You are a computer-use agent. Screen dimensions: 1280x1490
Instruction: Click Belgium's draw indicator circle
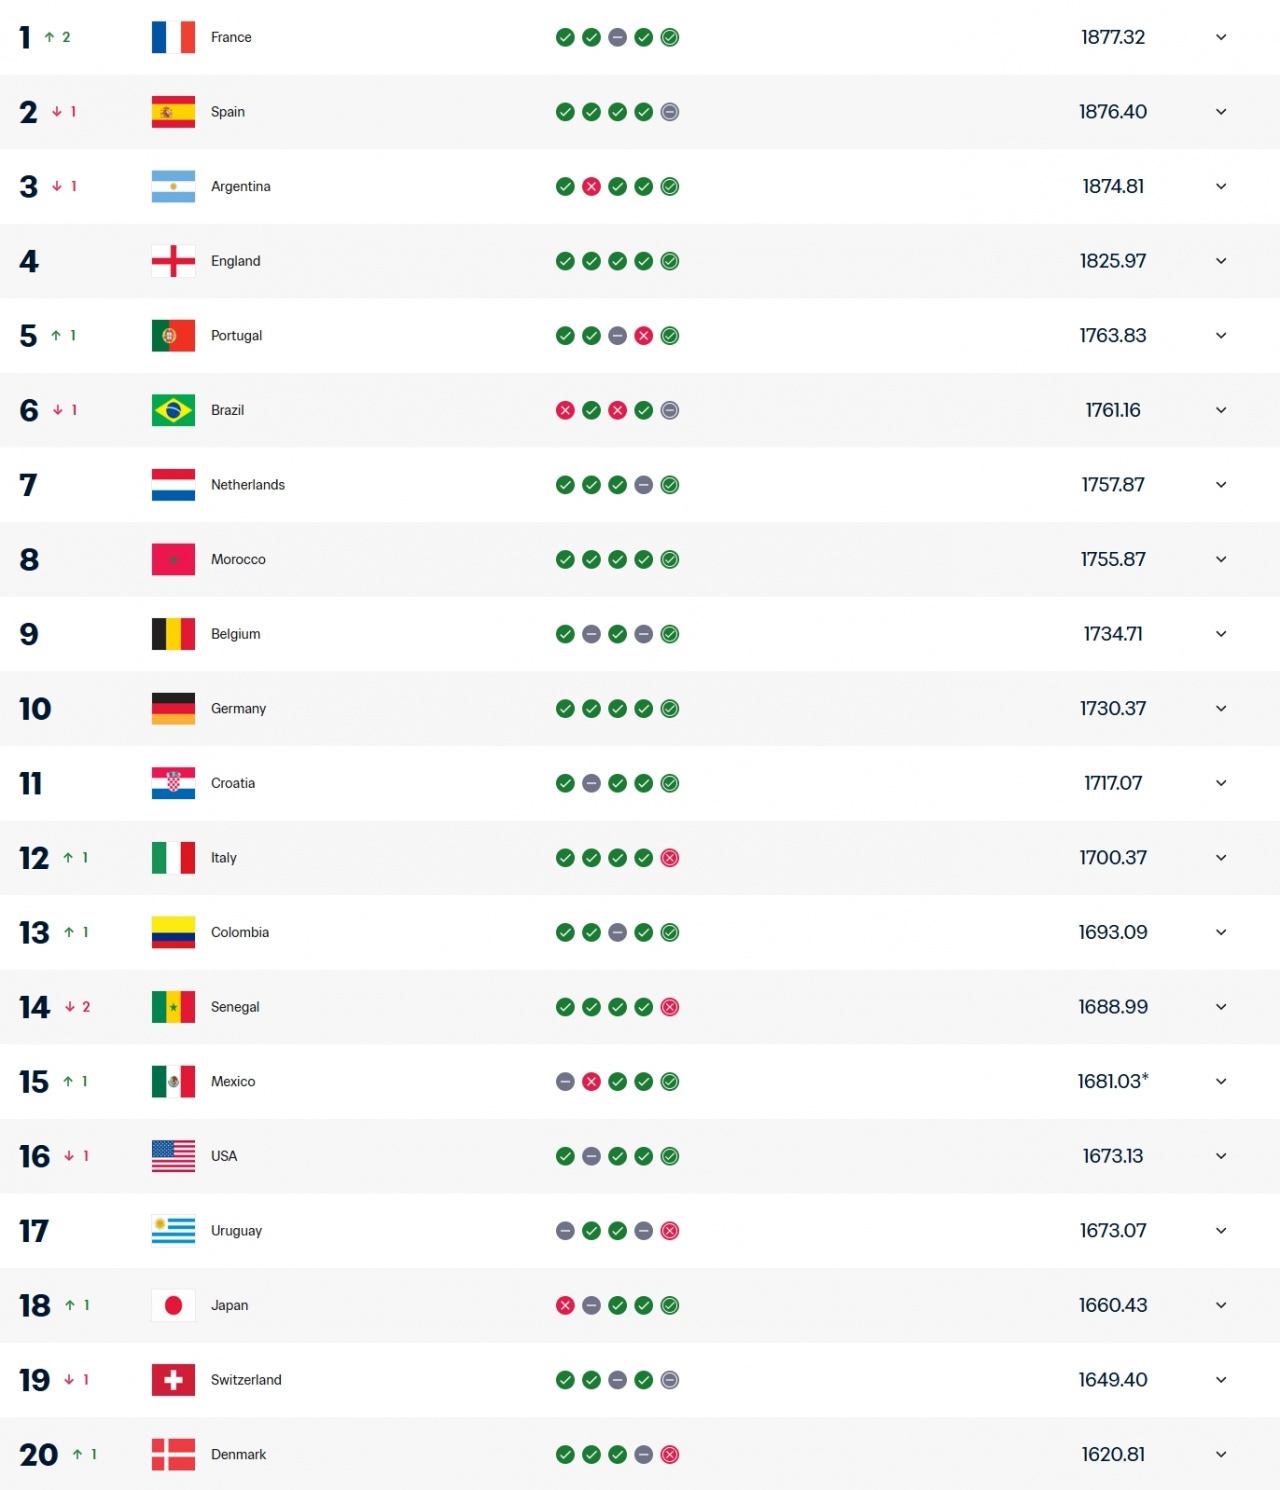coord(590,633)
